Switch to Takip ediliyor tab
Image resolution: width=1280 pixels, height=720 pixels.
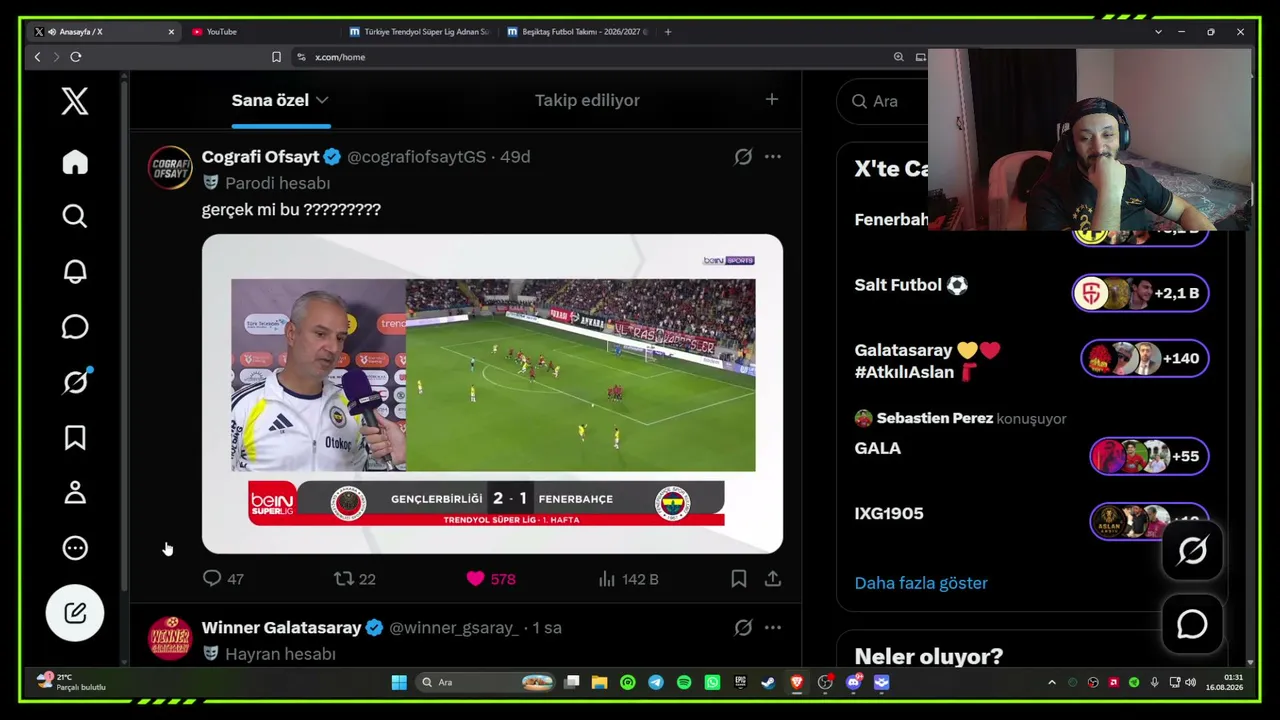[x=587, y=100]
